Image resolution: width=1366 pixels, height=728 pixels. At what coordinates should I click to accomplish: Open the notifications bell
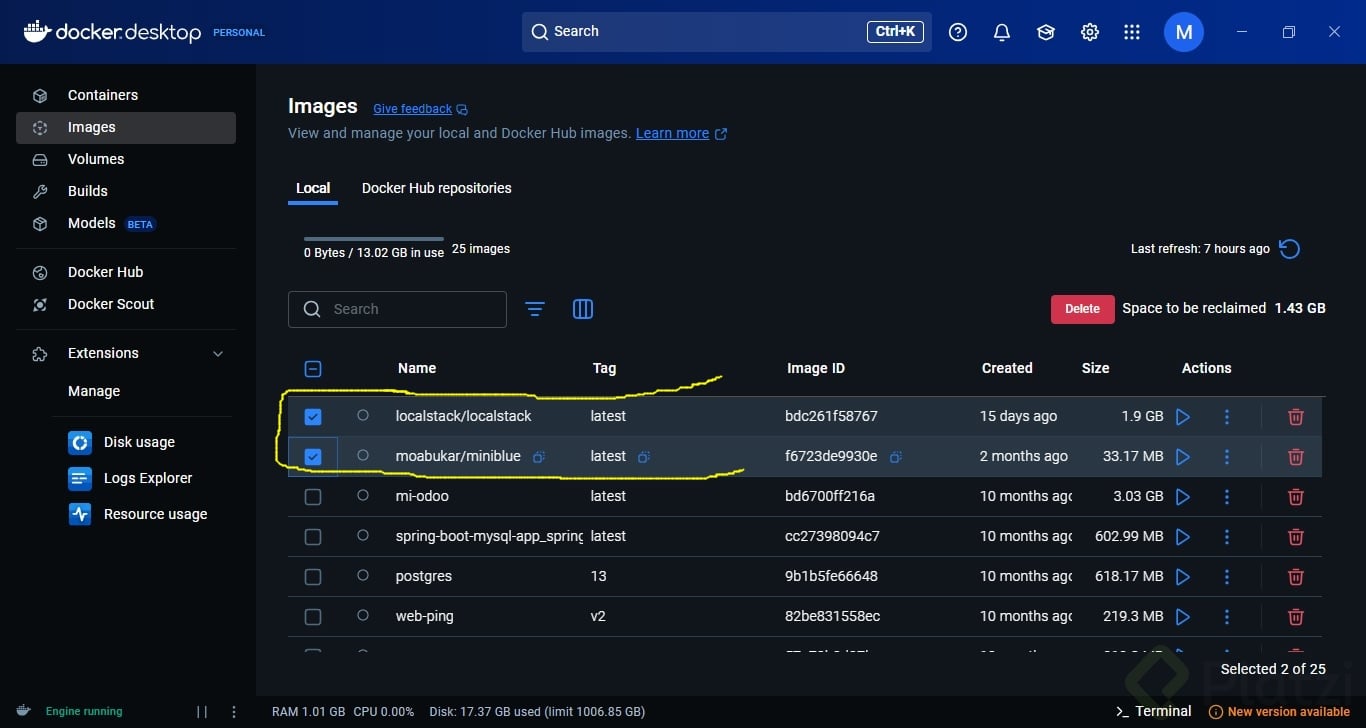(1002, 32)
